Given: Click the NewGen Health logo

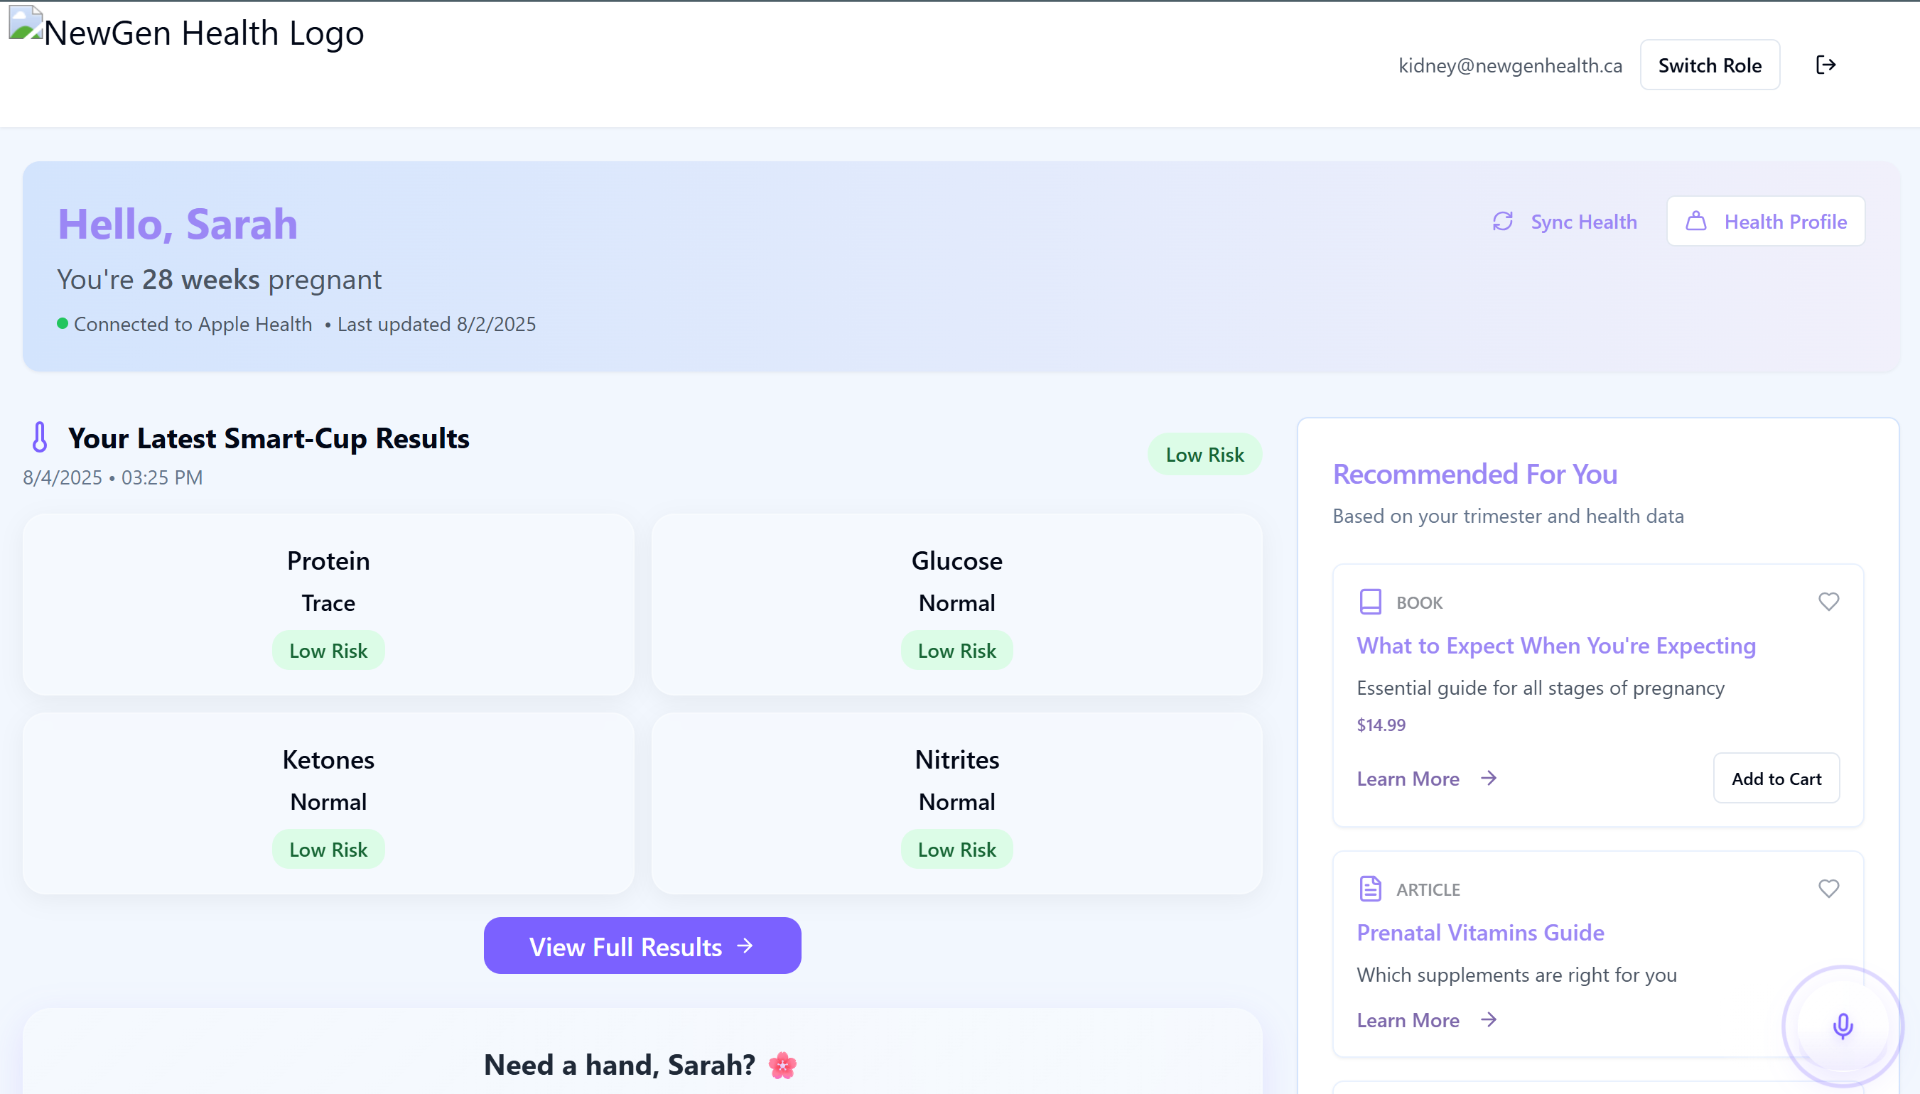Looking at the screenshot, I should point(187,32).
